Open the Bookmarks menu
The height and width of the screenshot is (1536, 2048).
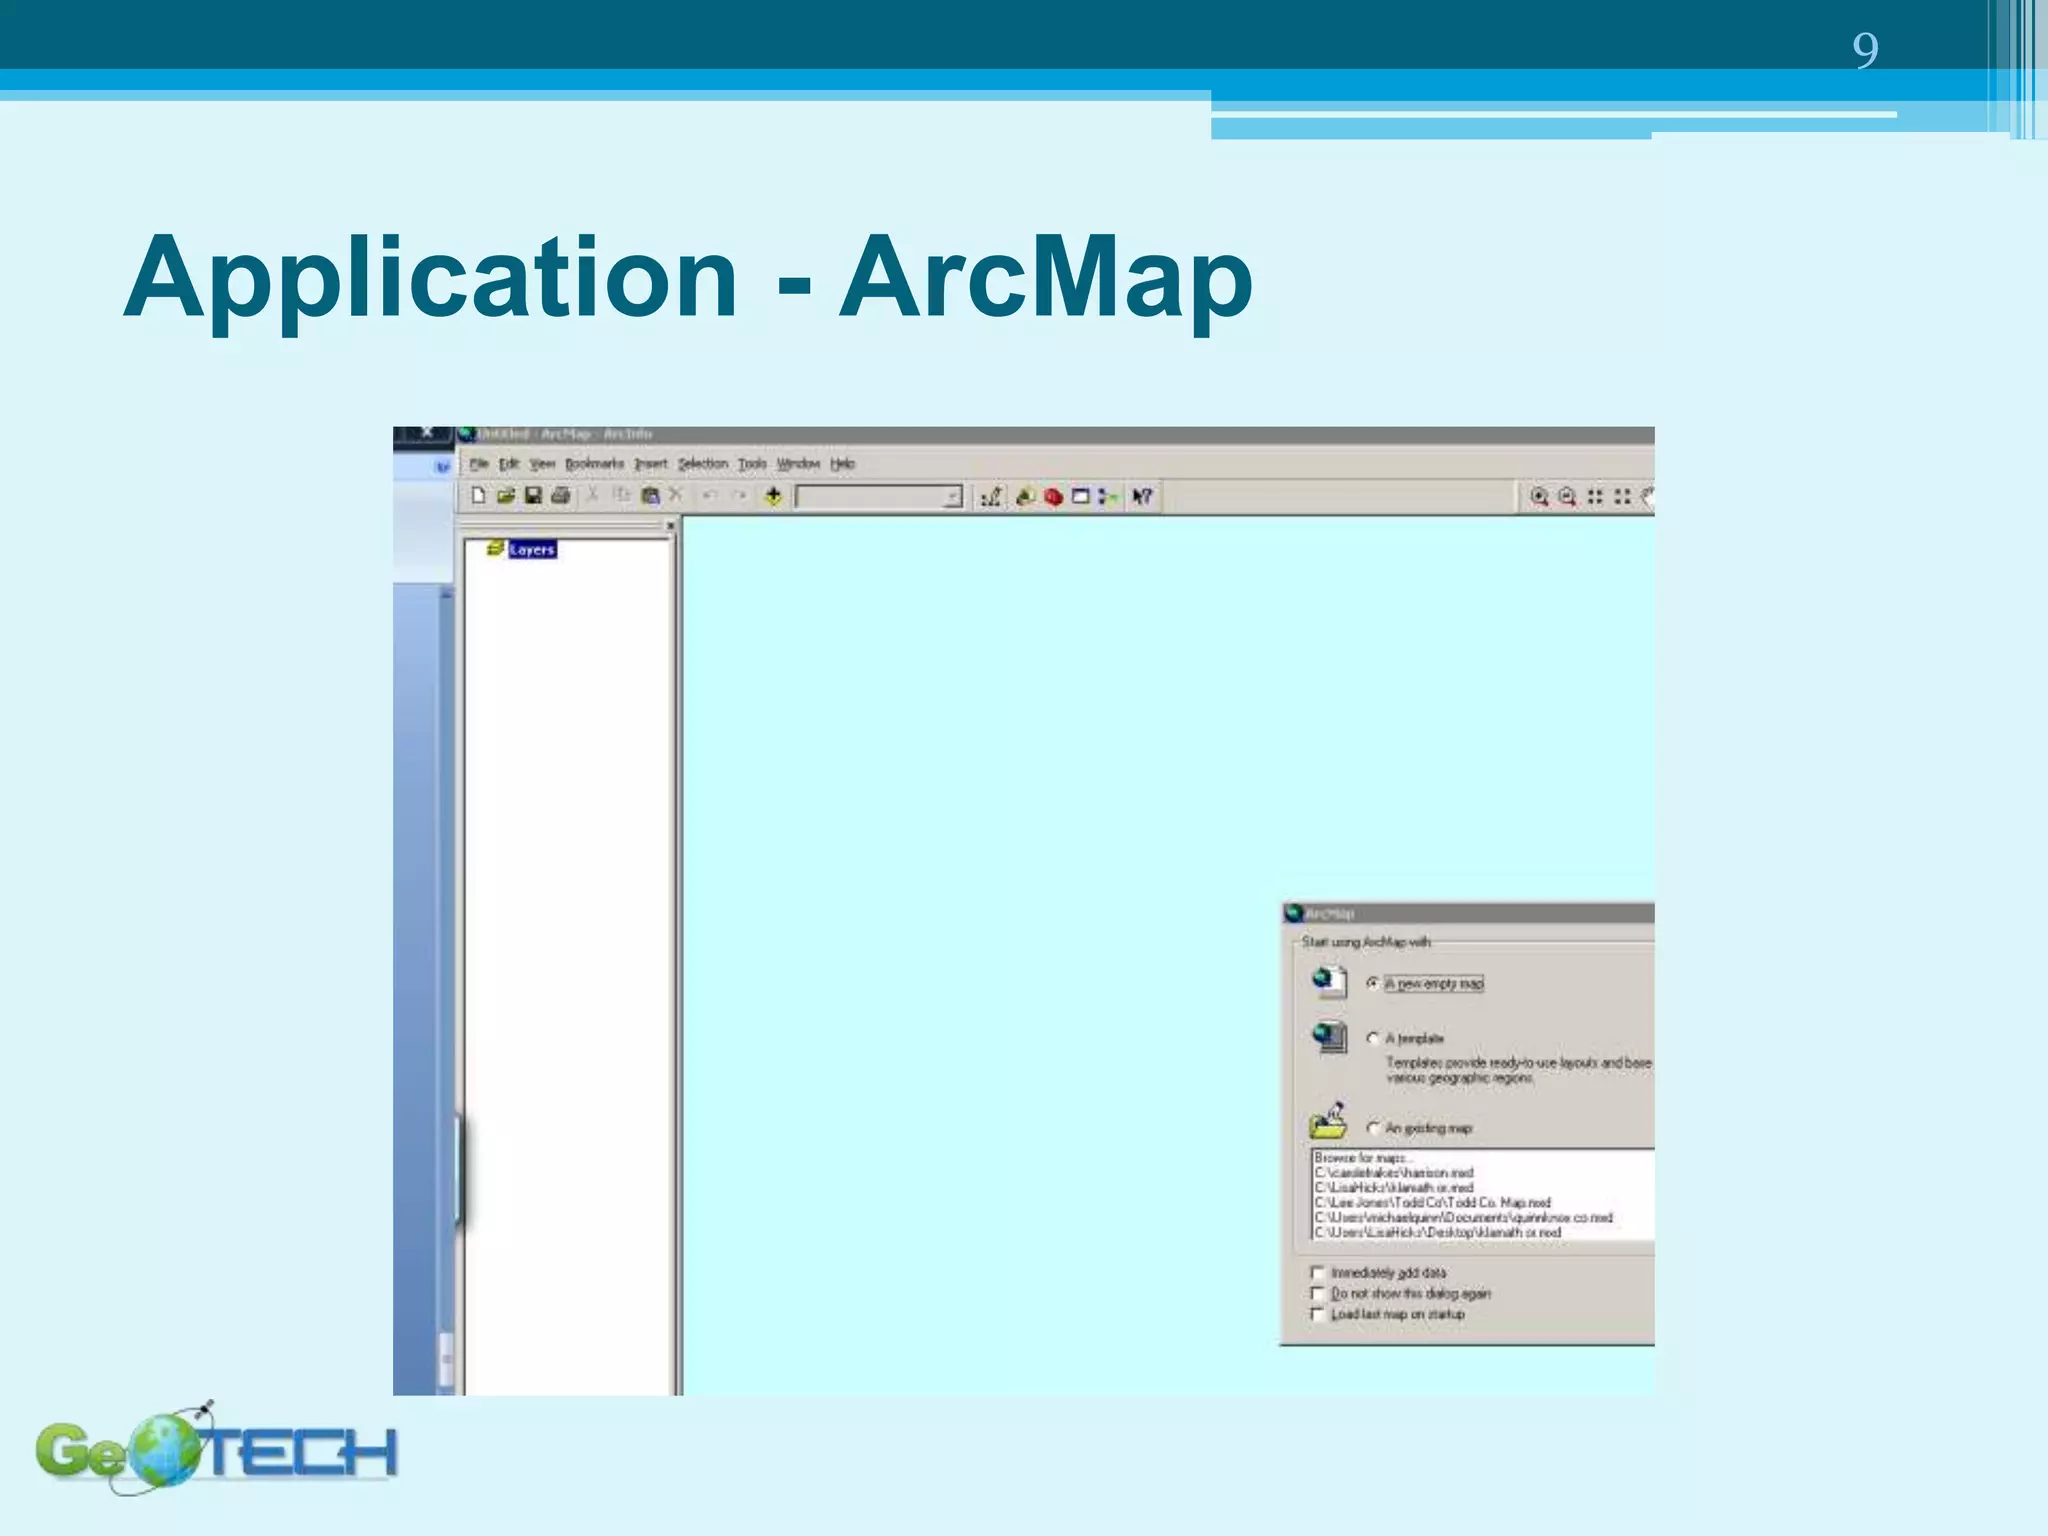tap(594, 464)
